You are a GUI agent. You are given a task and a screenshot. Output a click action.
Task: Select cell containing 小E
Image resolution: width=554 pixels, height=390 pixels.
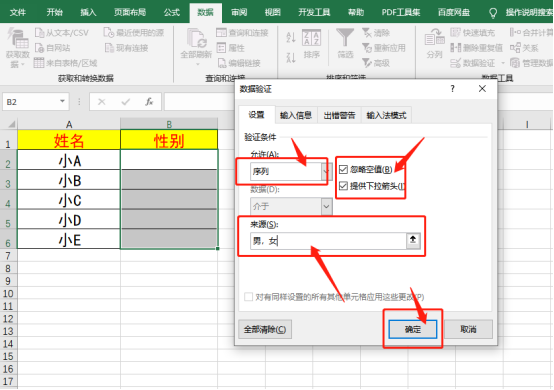click(69, 239)
